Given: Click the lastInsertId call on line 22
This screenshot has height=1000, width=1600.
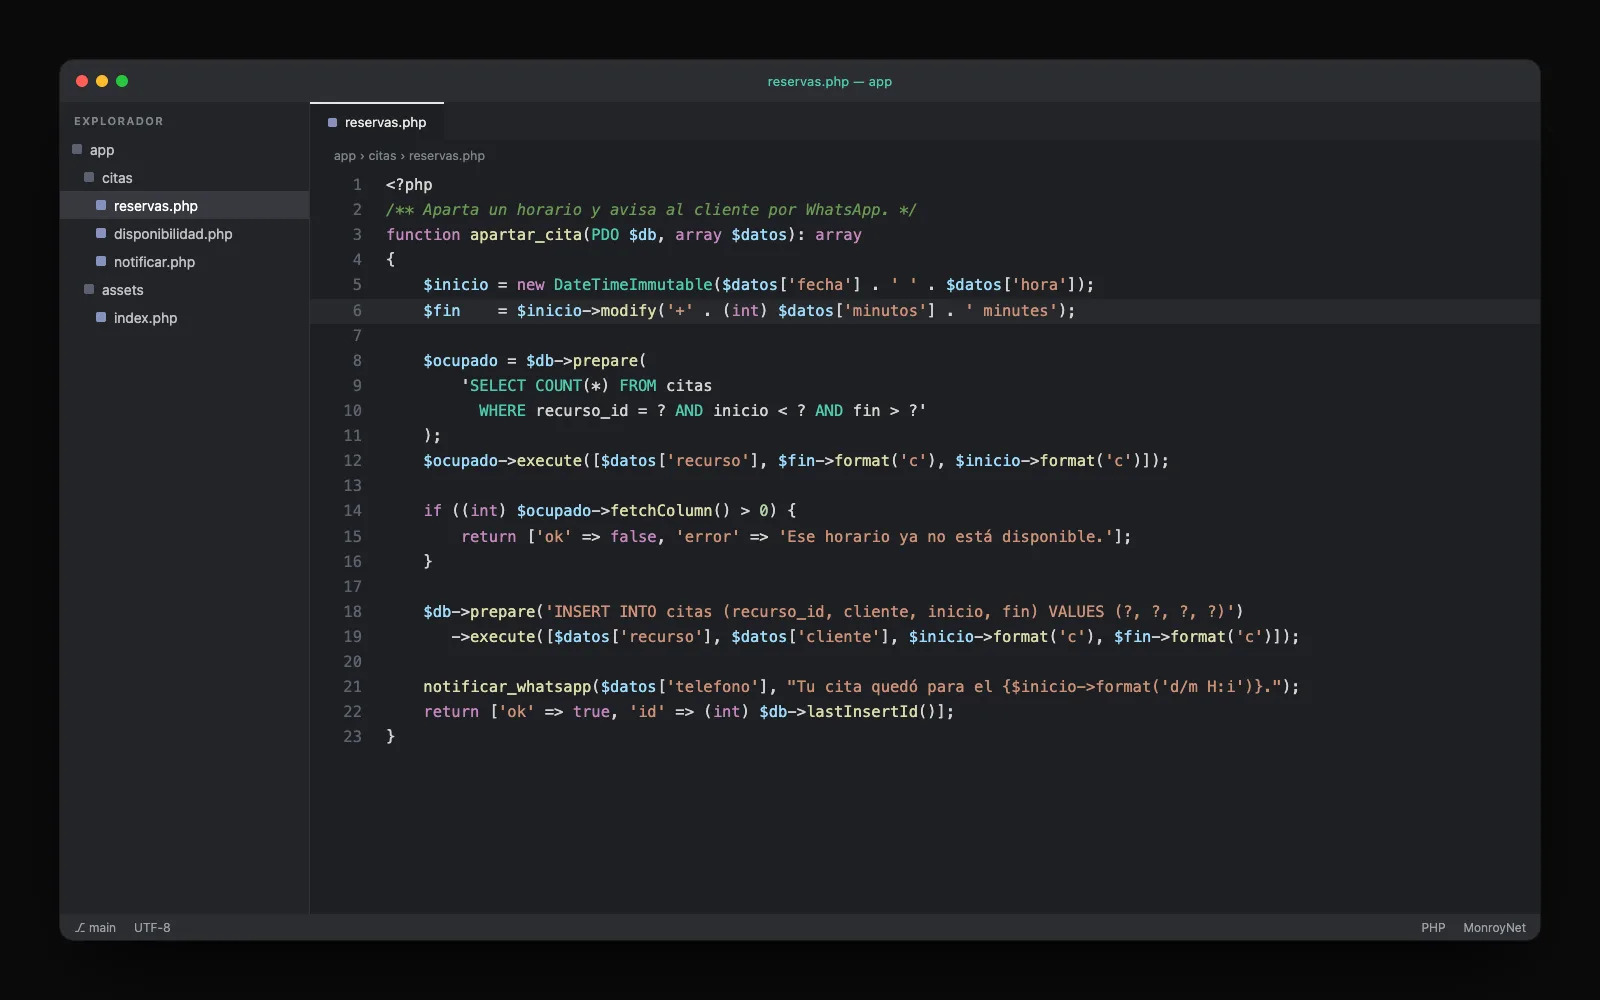Looking at the screenshot, I should [x=862, y=711].
